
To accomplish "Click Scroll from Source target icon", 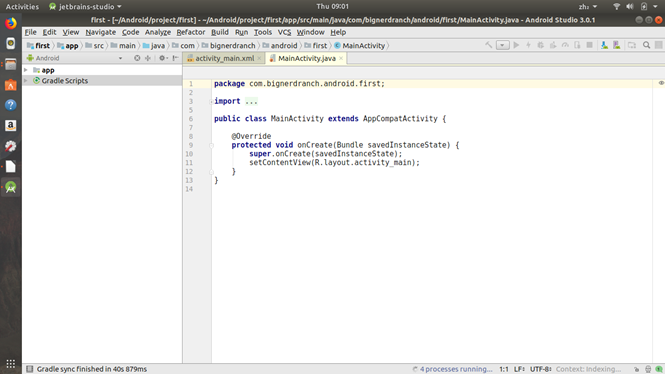I will (x=137, y=58).
